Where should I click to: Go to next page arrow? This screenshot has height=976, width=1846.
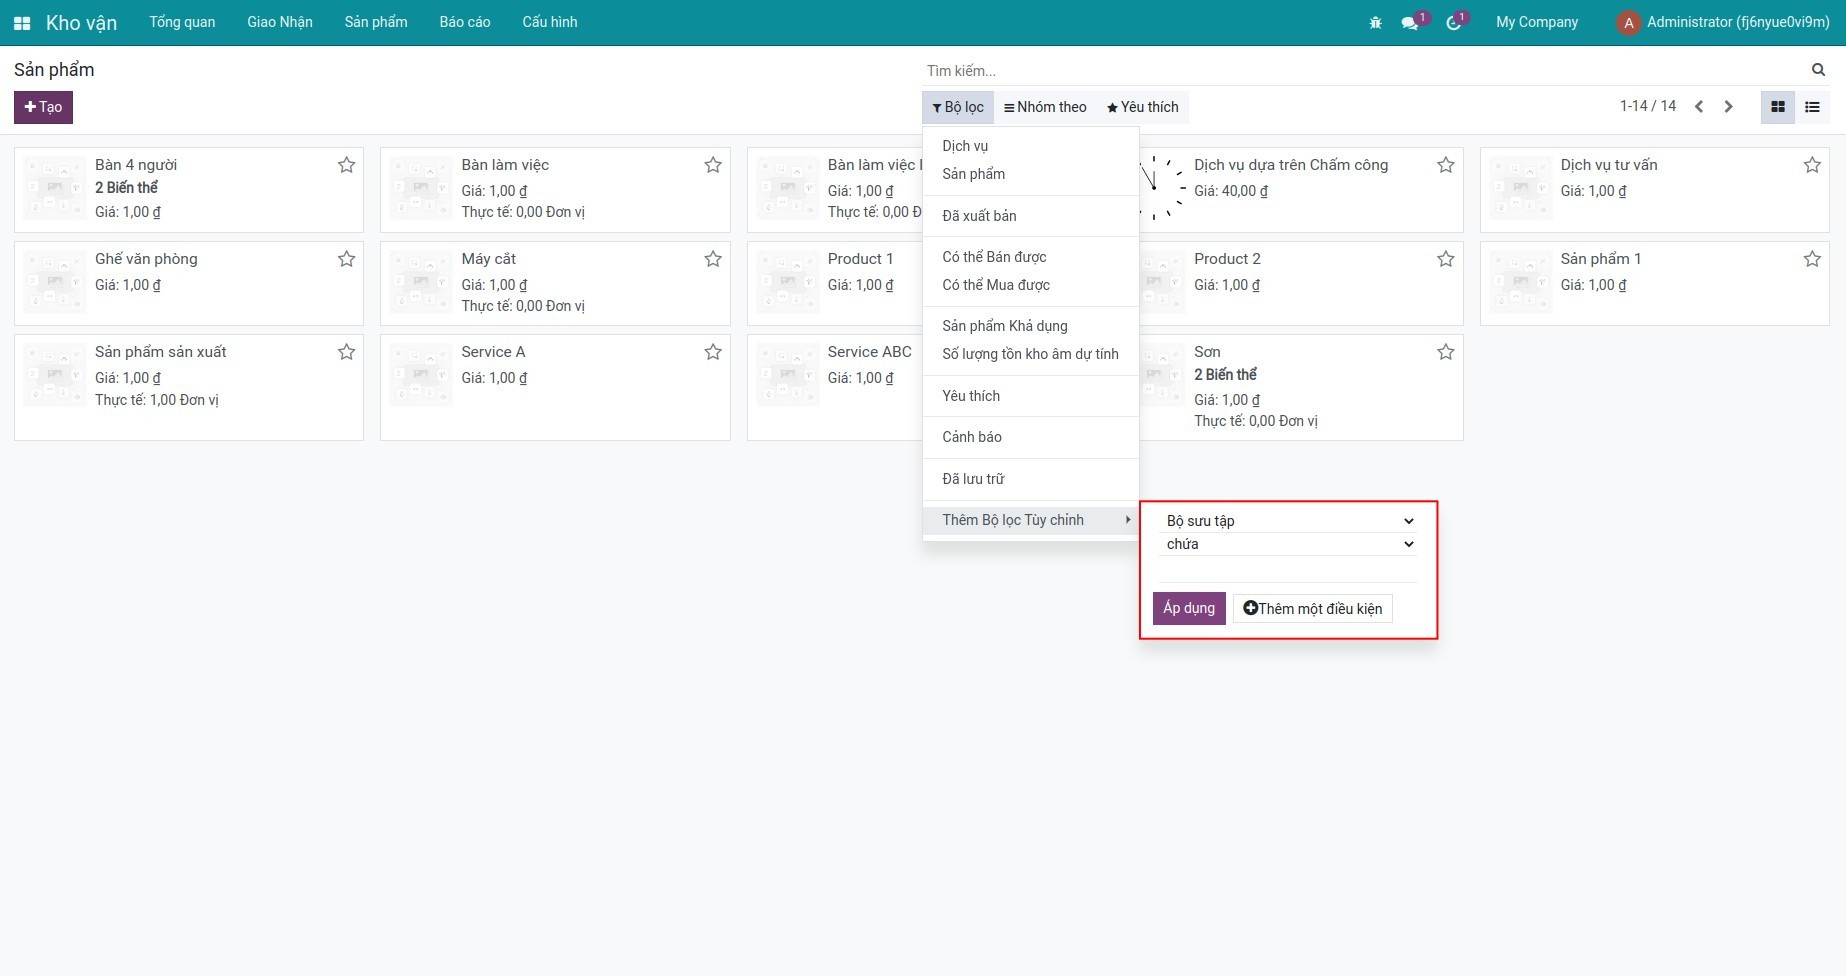click(x=1728, y=107)
